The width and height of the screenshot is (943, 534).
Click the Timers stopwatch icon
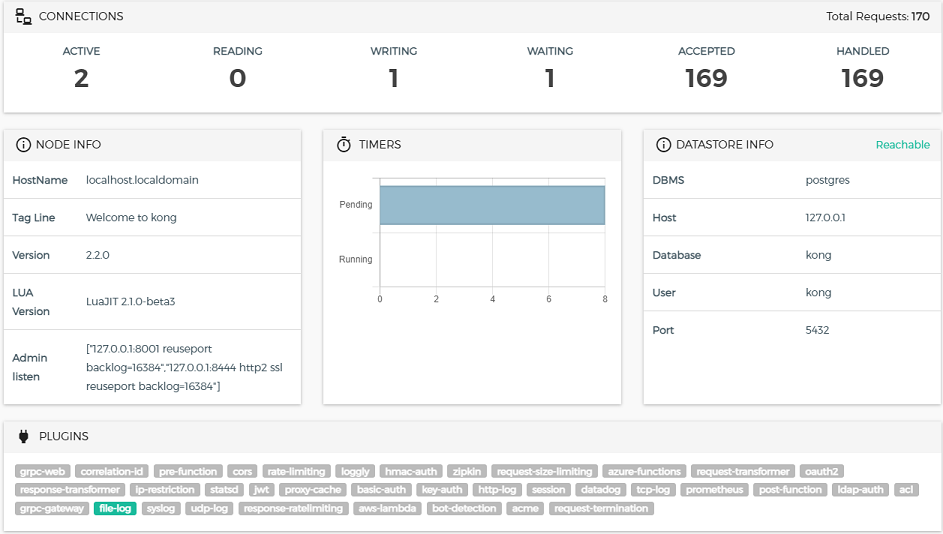pyautogui.click(x=343, y=145)
